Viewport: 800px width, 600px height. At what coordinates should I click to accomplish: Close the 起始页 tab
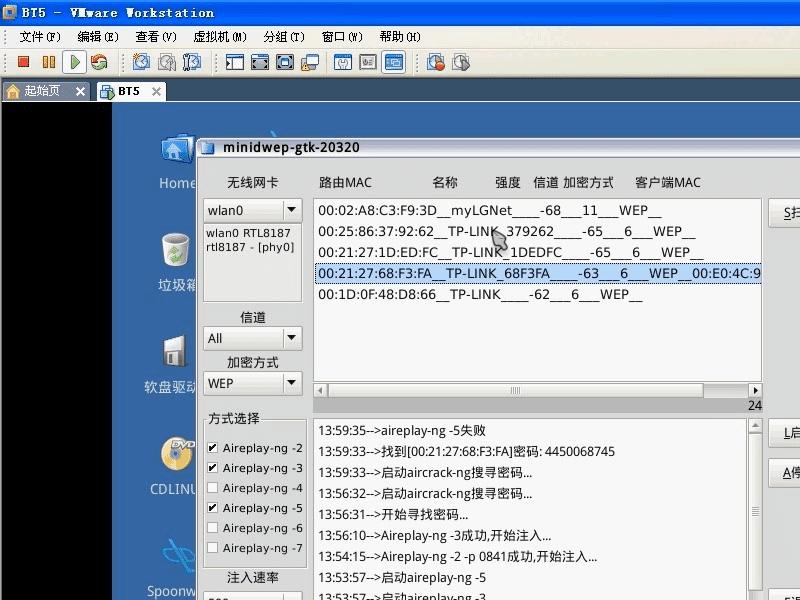[x=80, y=91]
